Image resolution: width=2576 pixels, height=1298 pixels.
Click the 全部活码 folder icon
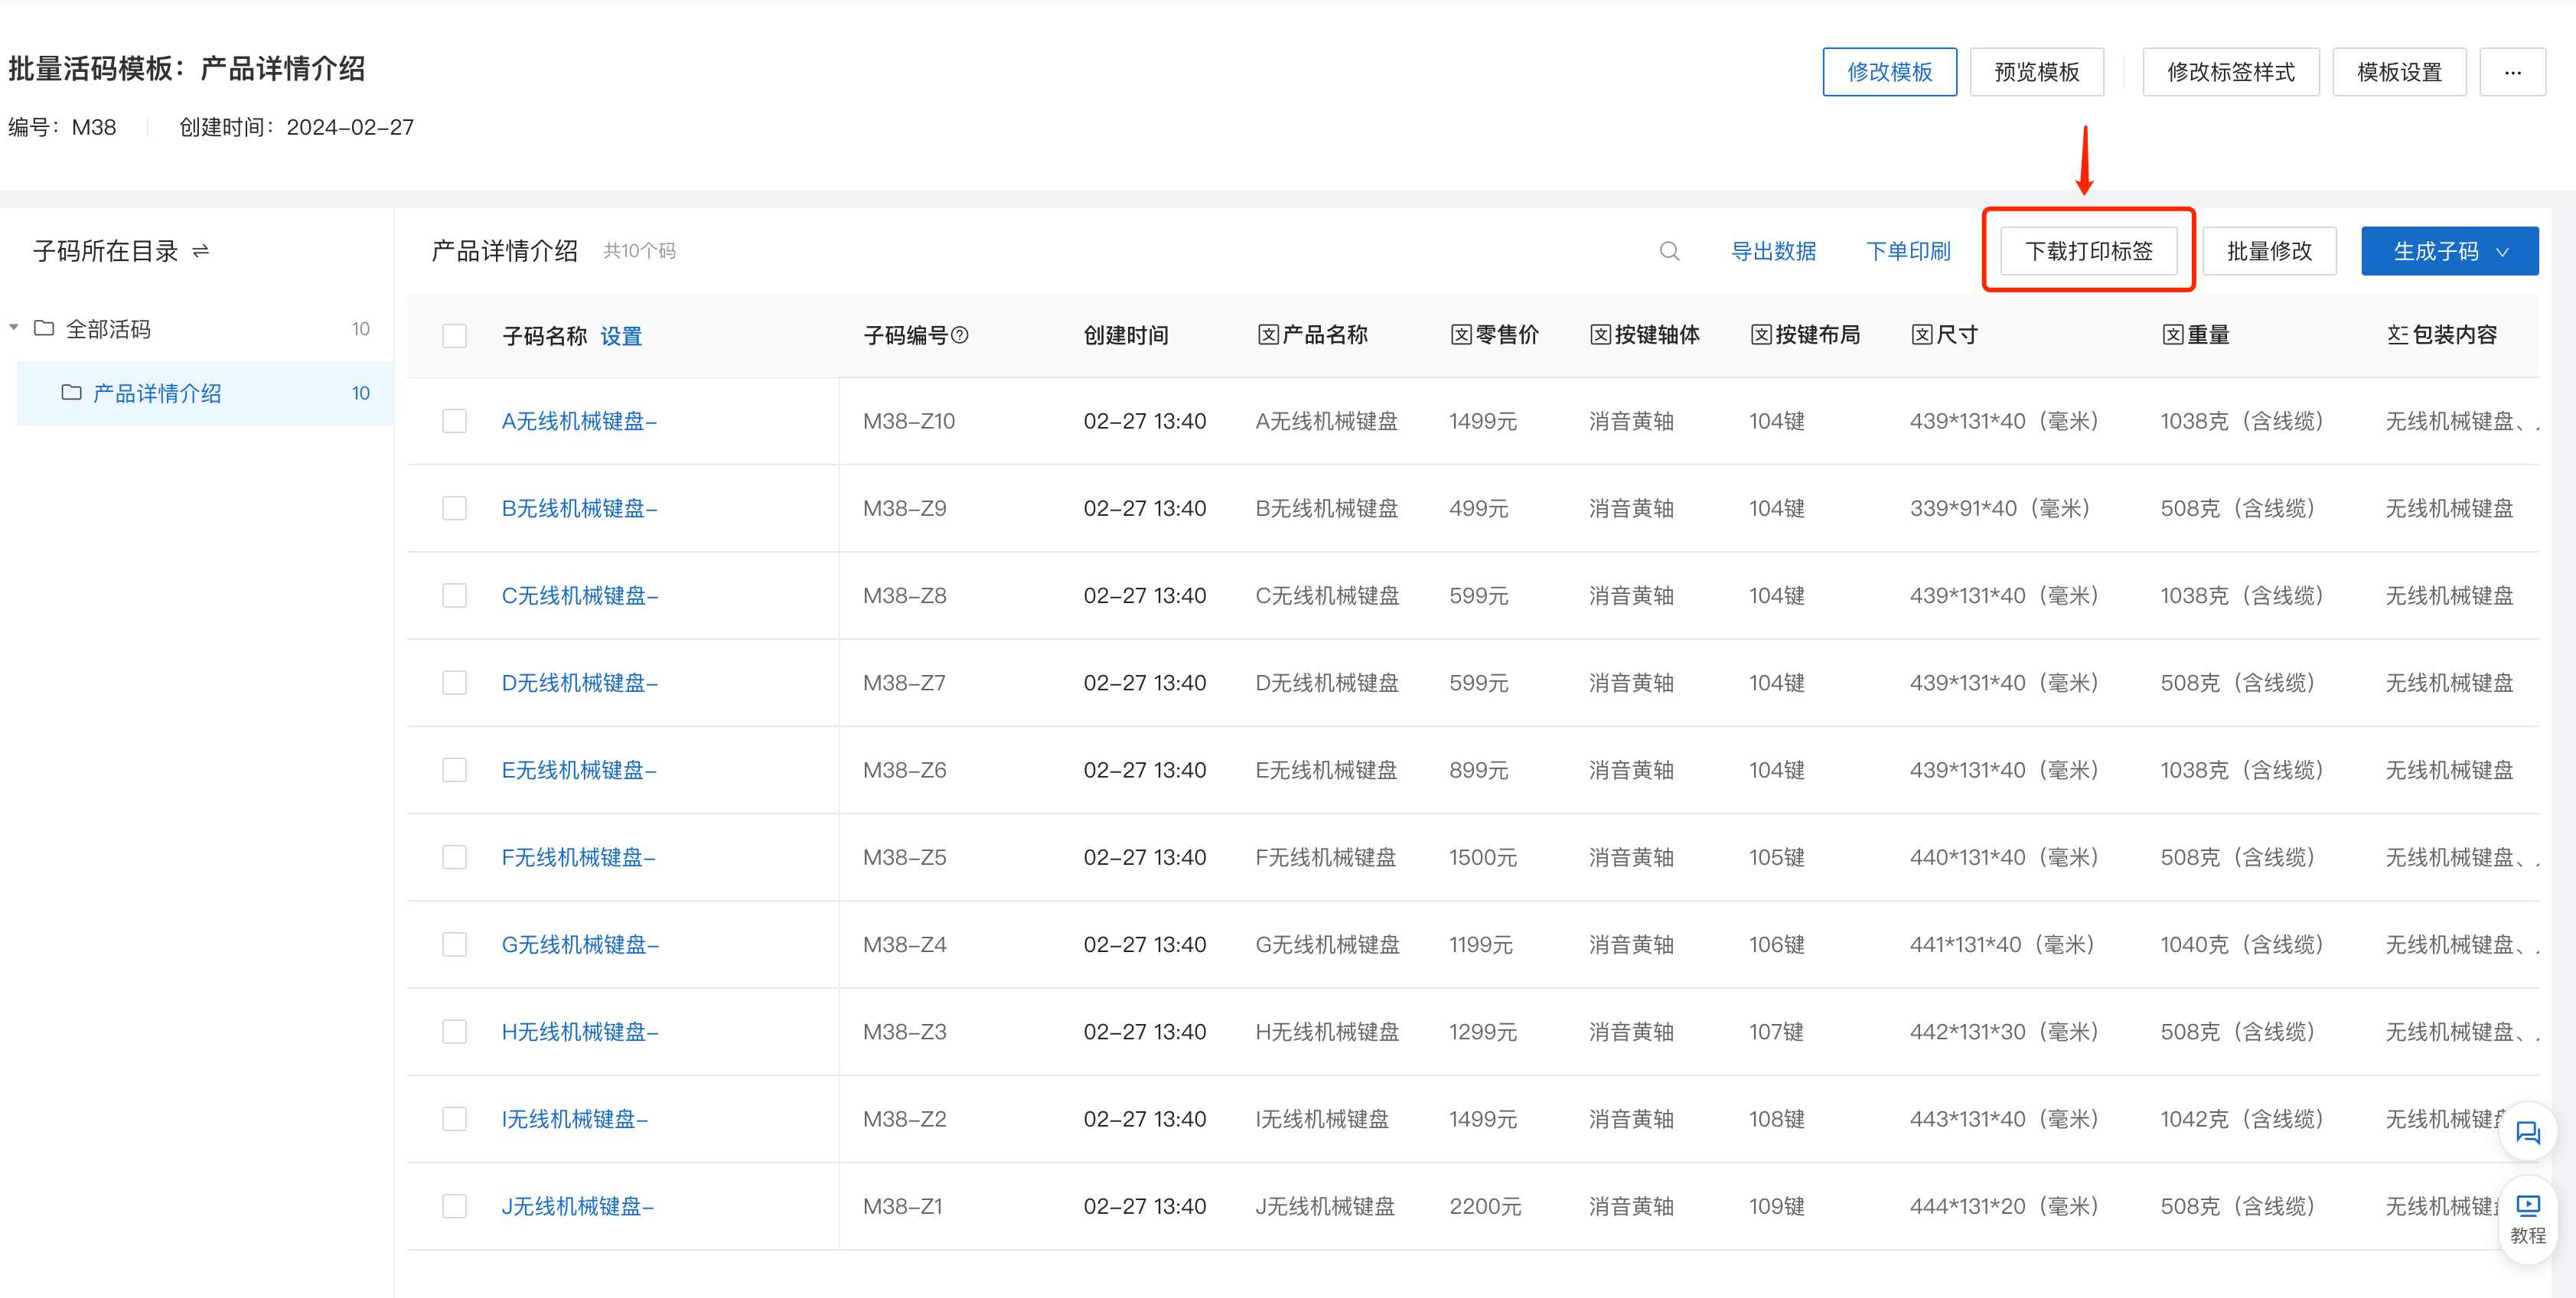(x=44, y=328)
